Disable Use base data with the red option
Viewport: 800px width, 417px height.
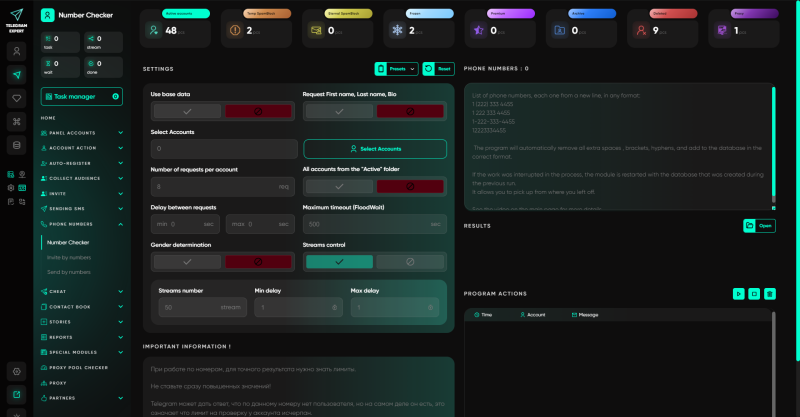point(258,111)
